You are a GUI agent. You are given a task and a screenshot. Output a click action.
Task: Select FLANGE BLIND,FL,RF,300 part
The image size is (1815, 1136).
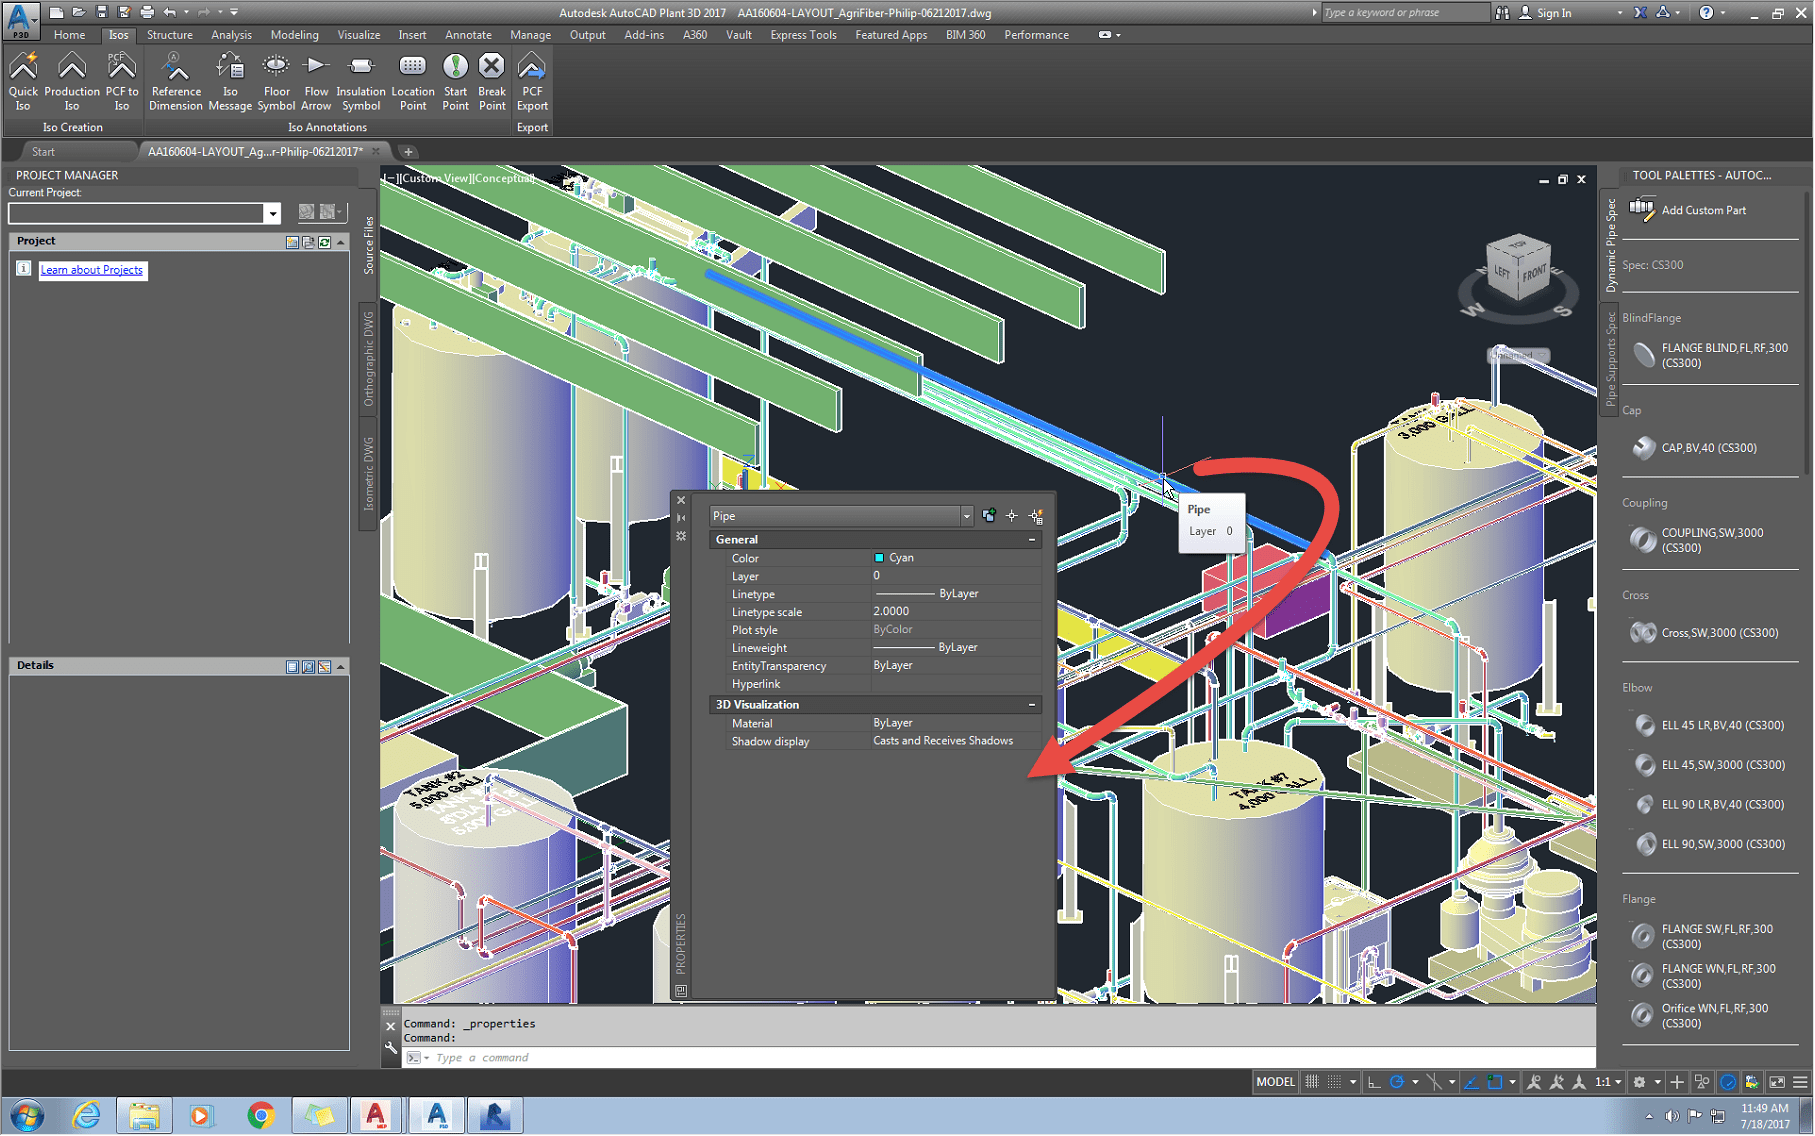1711,355
